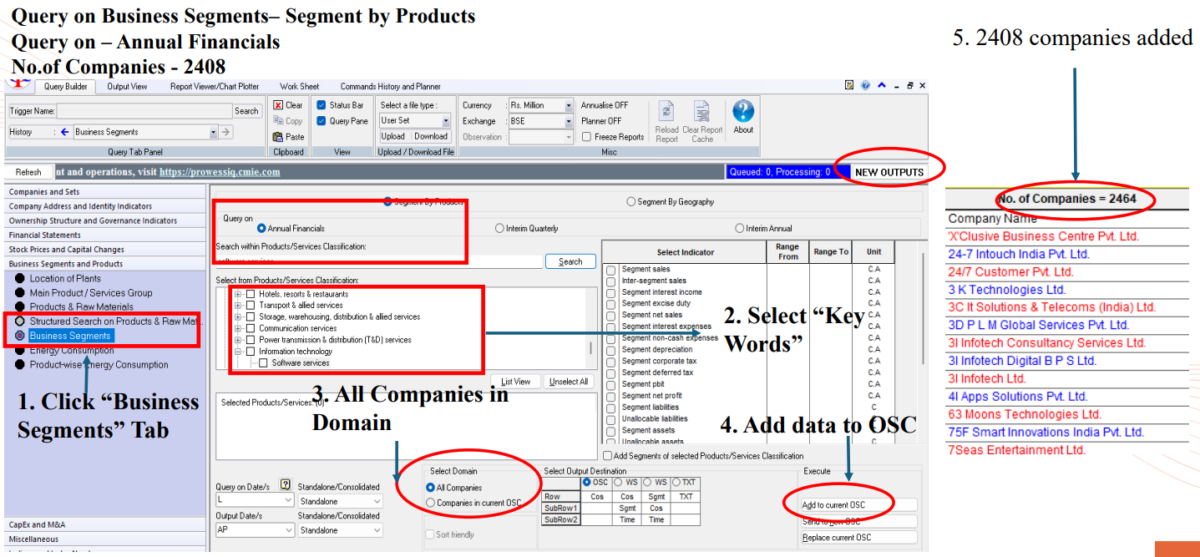Click the Add to current OSC button
This screenshot has width=1200, height=557.
click(858, 505)
